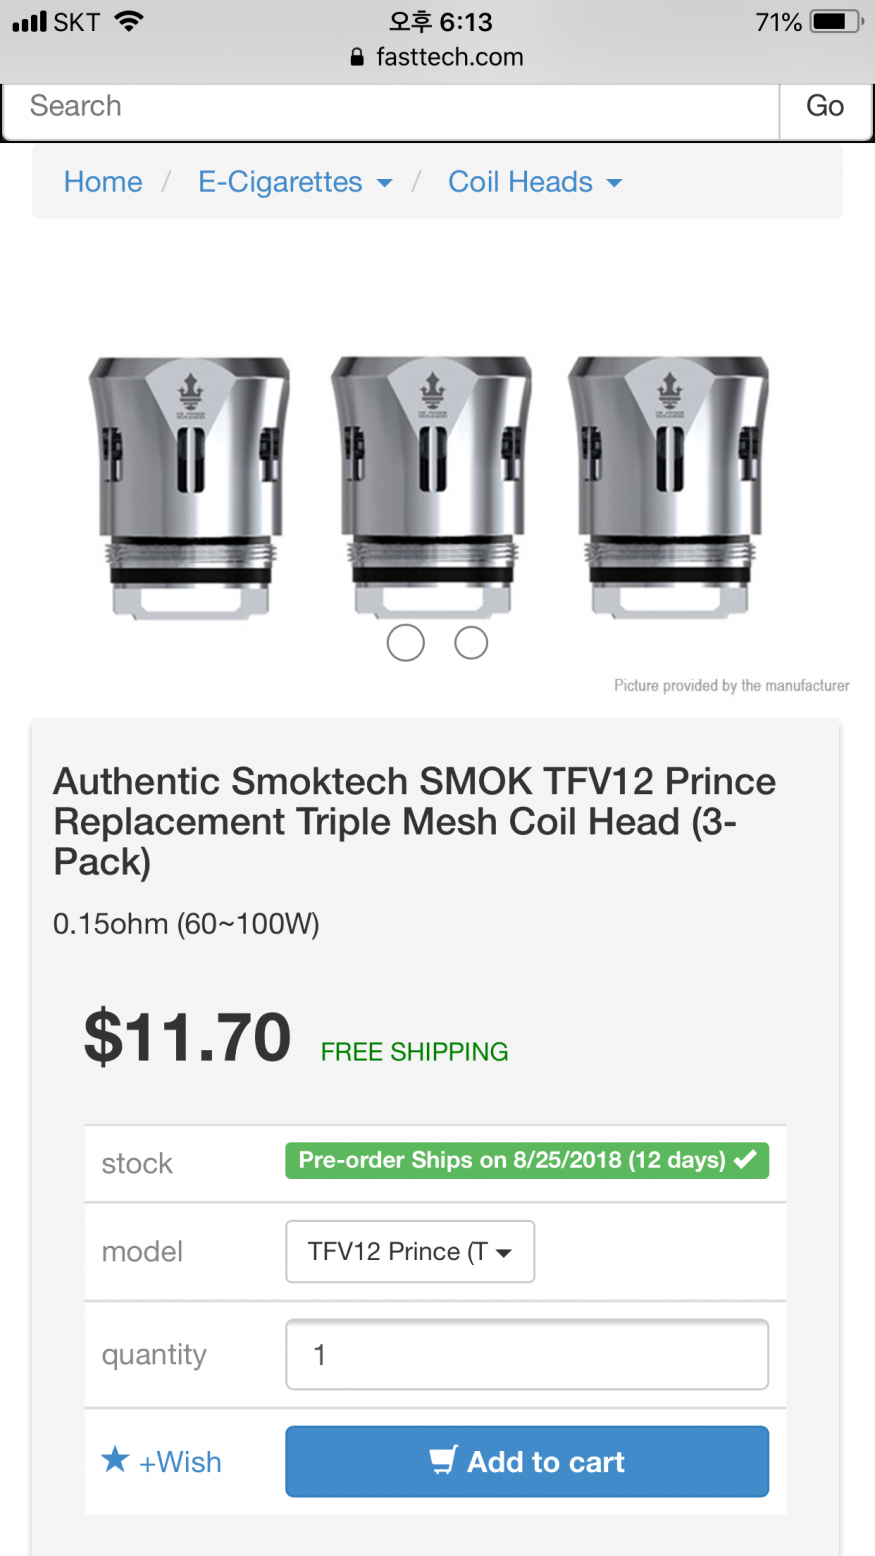Tap the shopping cart icon in button
875x1556 pixels.
coord(443,1460)
